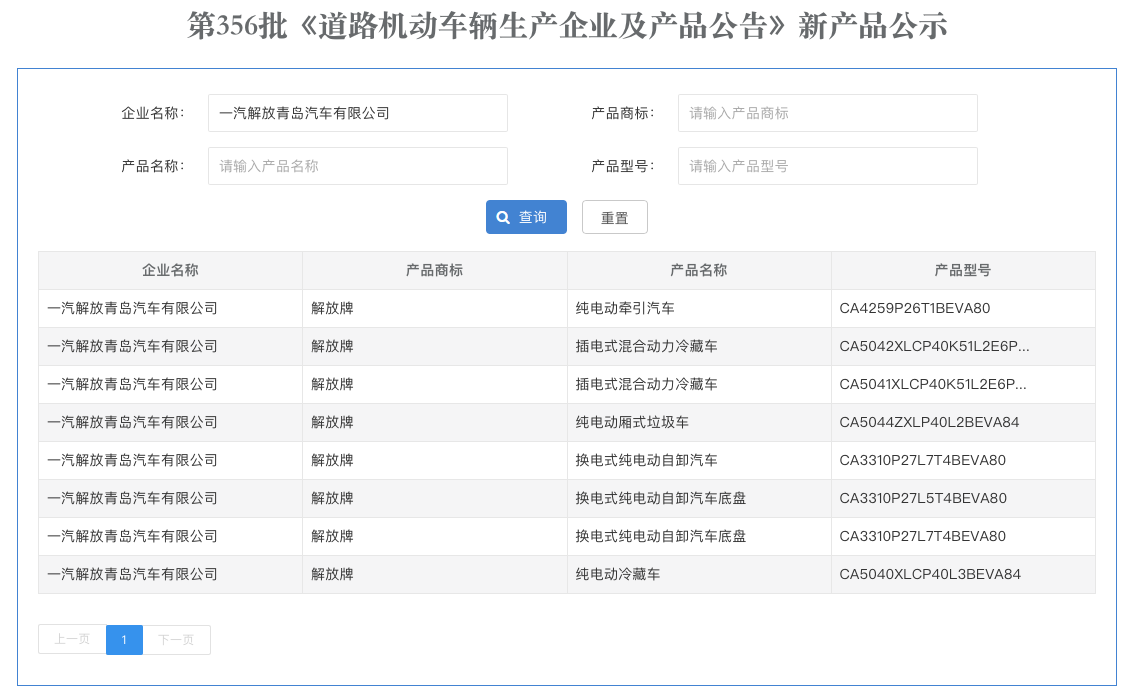Click 解放牌 in the CA5044ZXLP40L2BEVA84 row
This screenshot has width=1128, height=697.
(332, 423)
